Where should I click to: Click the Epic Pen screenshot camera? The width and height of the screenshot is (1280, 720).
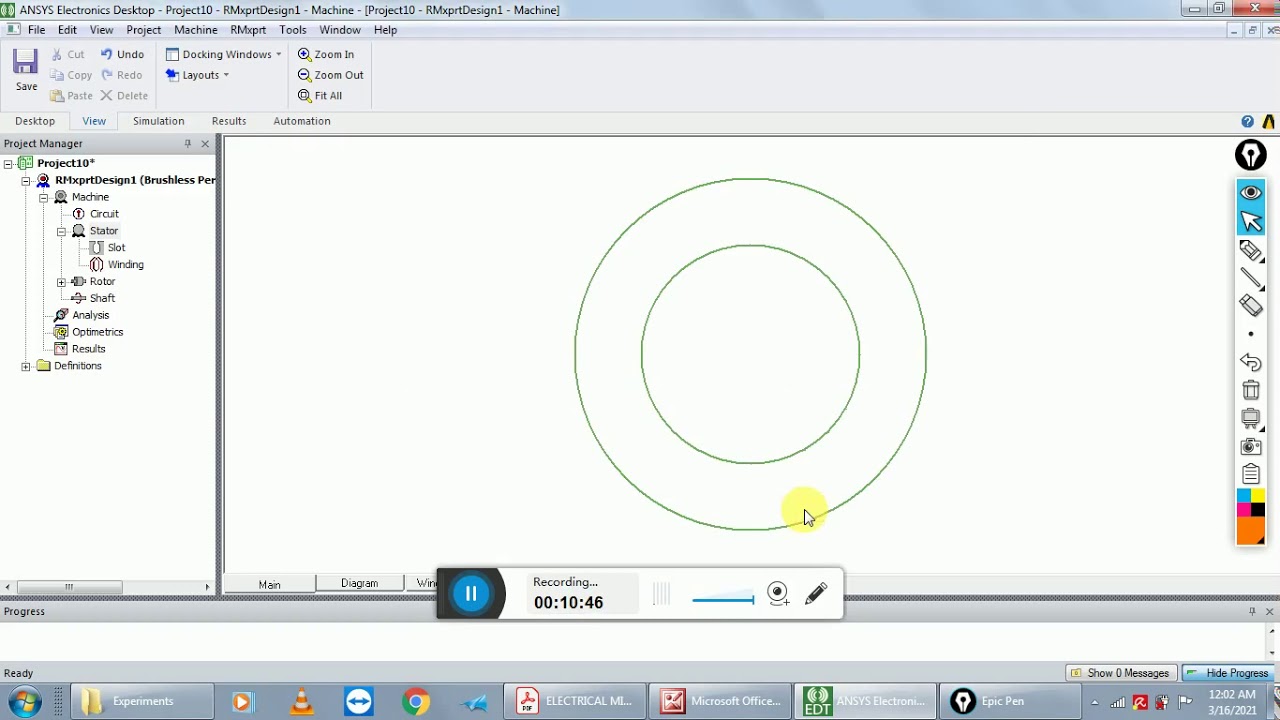1251,447
